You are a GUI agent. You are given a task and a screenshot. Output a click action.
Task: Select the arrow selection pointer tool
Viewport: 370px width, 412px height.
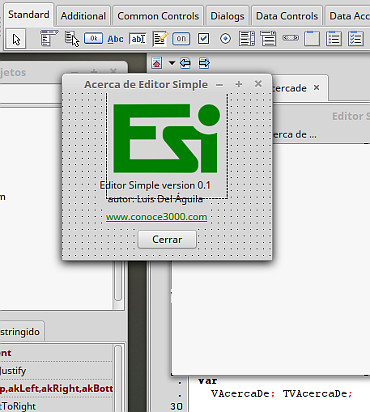pyautogui.click(x=16, y=39)
